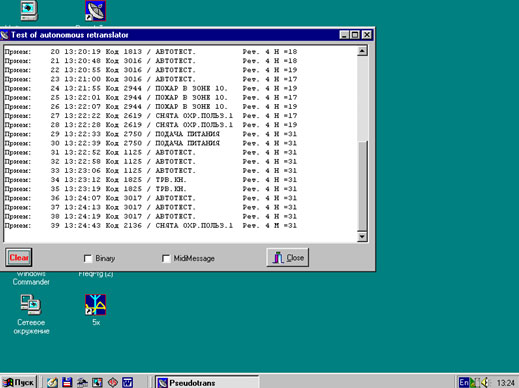The image size is (519, 388).
Task: Enable the Binary checkbox
Action: coord(88,258)
